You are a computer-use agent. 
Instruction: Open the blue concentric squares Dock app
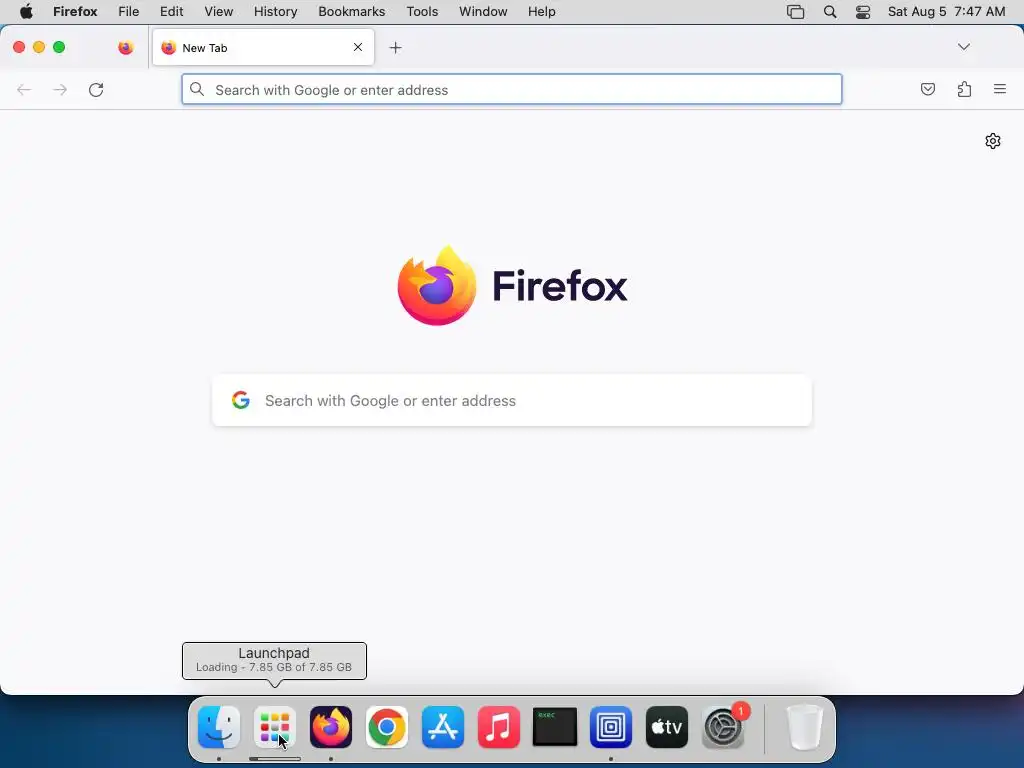pyautogui.click(x=611, y=727)
